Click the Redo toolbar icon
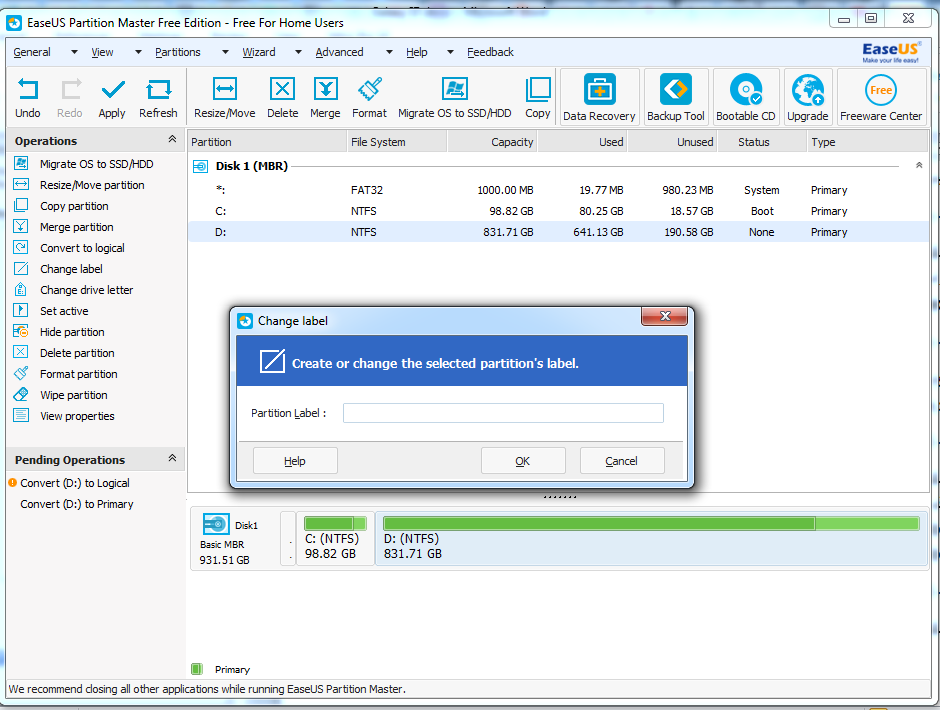Image resolution: width=940 pixels, height=710 pixels. (x=70, y=98)
